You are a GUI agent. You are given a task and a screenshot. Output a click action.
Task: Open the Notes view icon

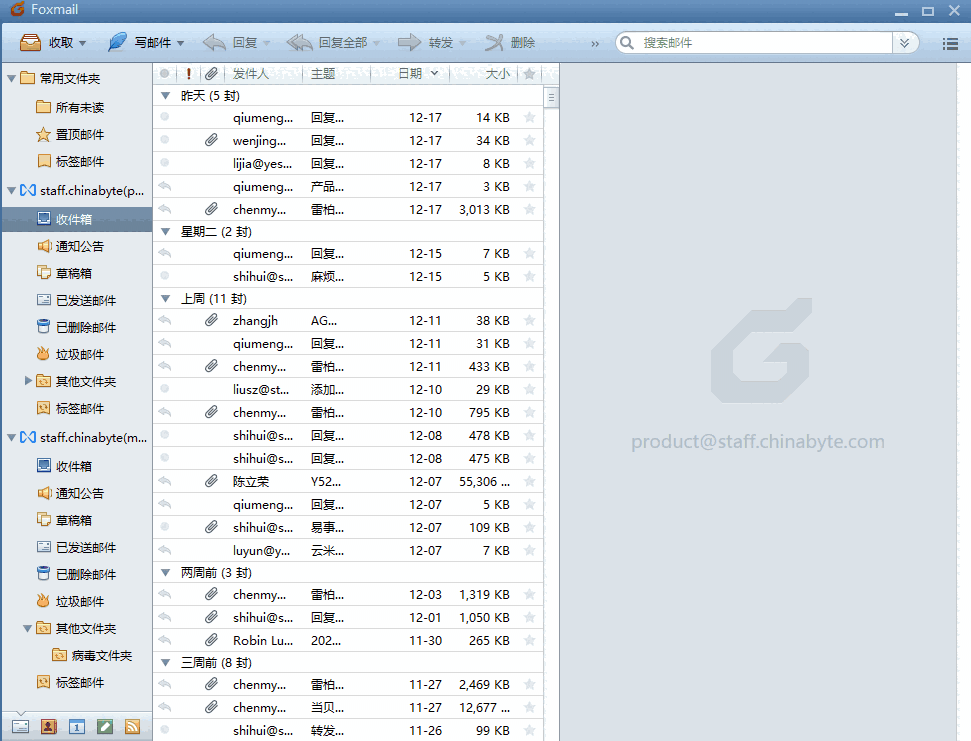(x=104, y=727)
